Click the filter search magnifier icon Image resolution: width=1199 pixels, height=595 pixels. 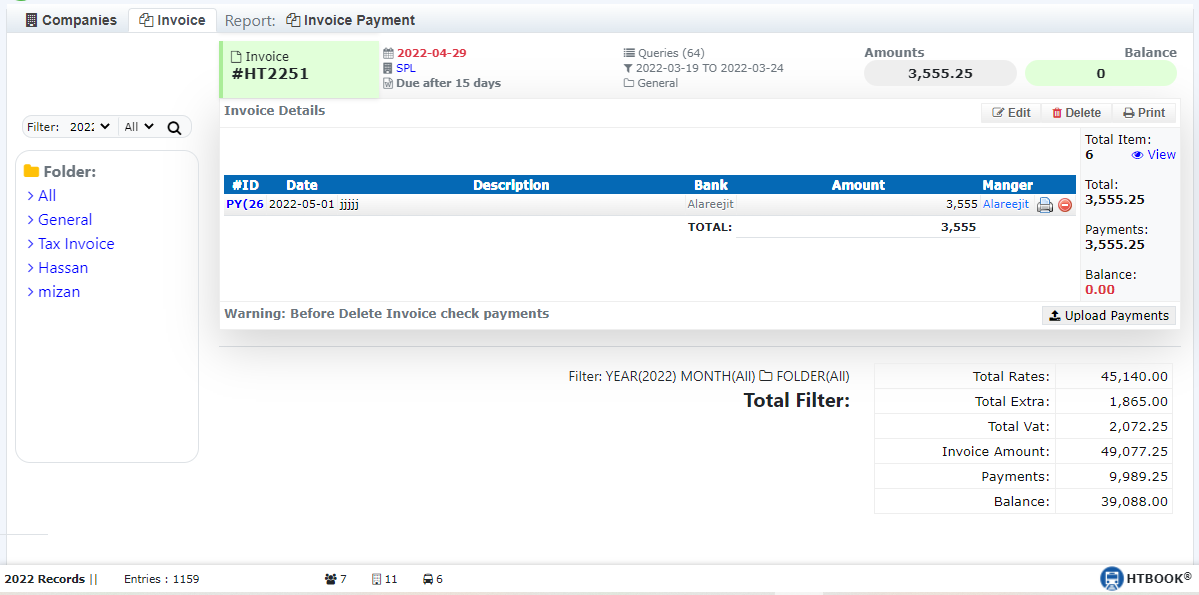[174, 128]
